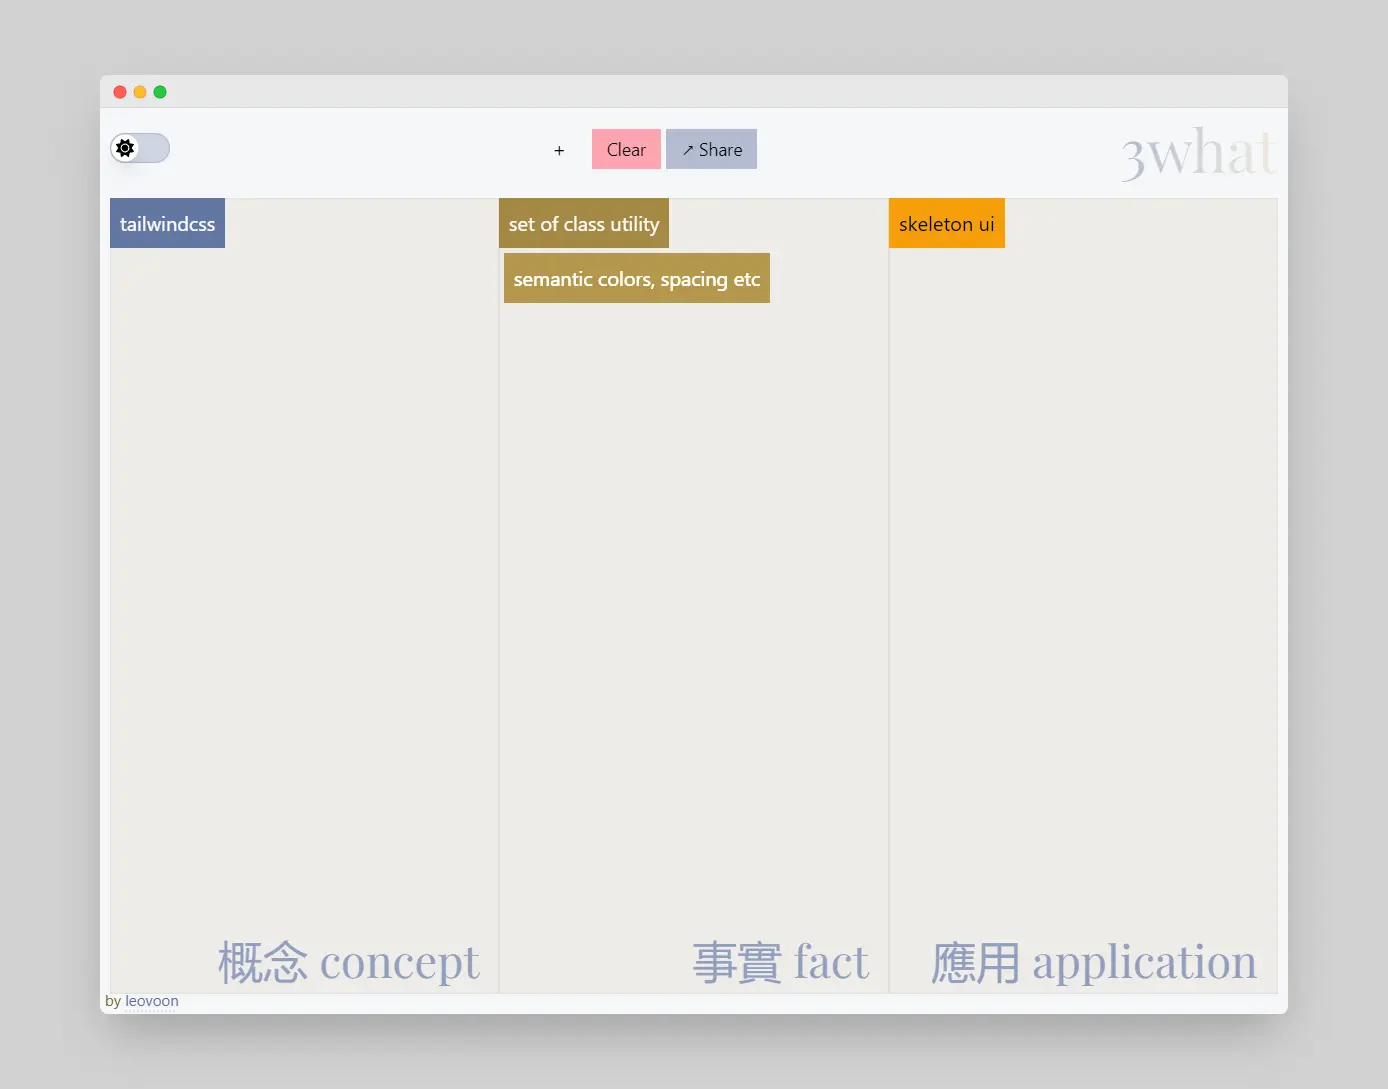Screen dimensions: 1388x1089
Task: Click the sun icon on the theme switch
Action: click(x=125, y=148)
